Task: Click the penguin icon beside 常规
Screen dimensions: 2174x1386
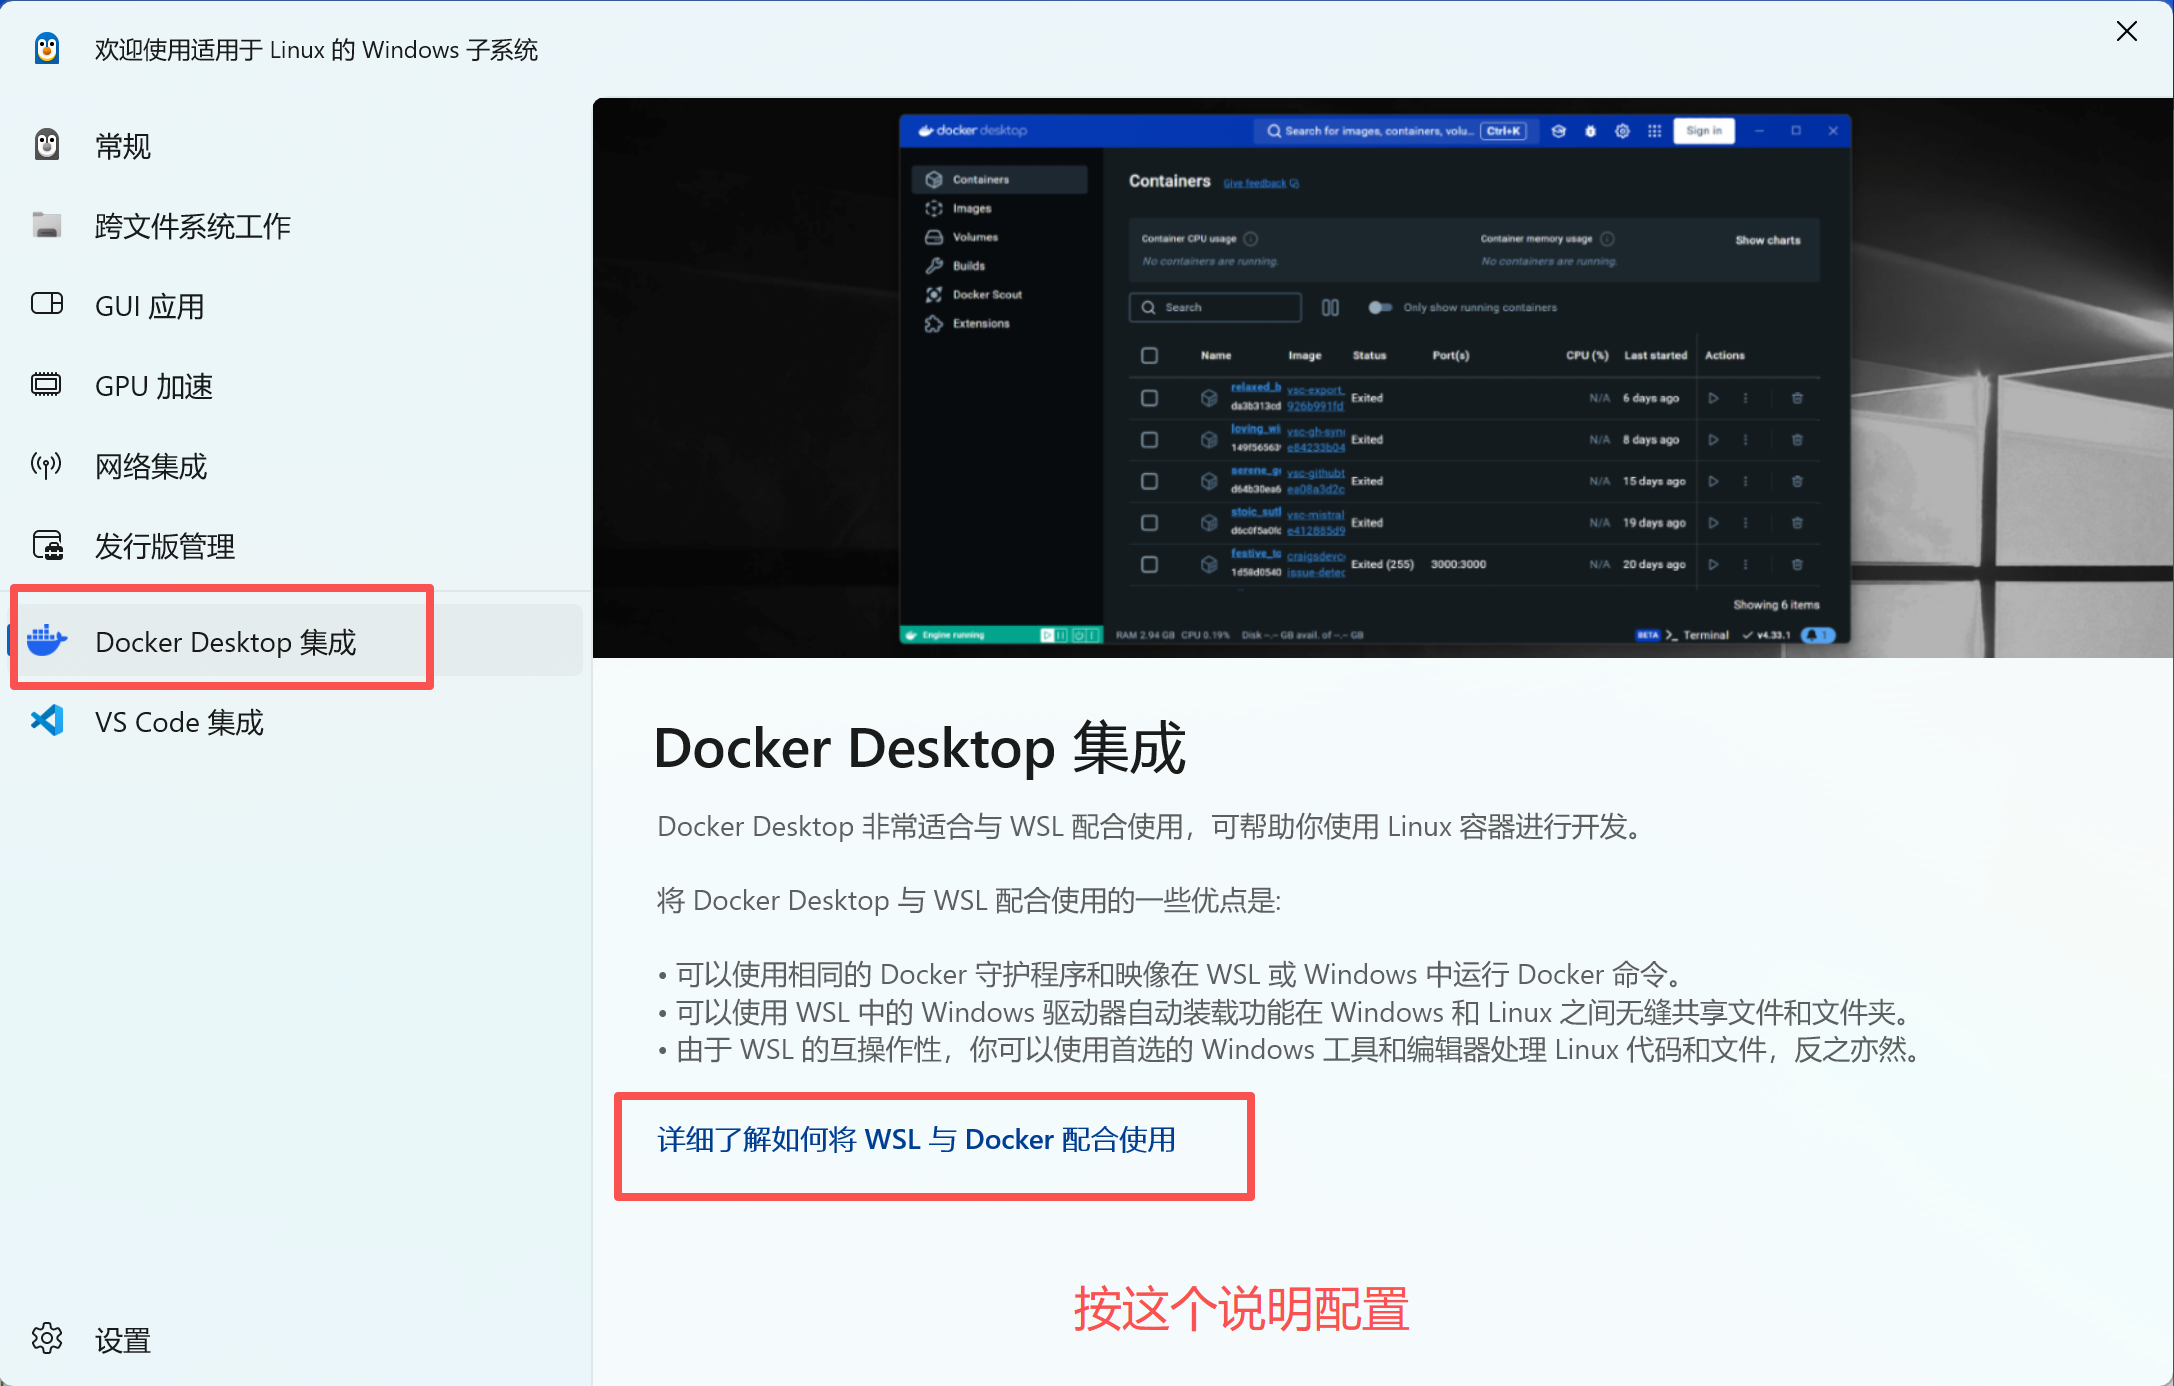Action: click(47, 146)
